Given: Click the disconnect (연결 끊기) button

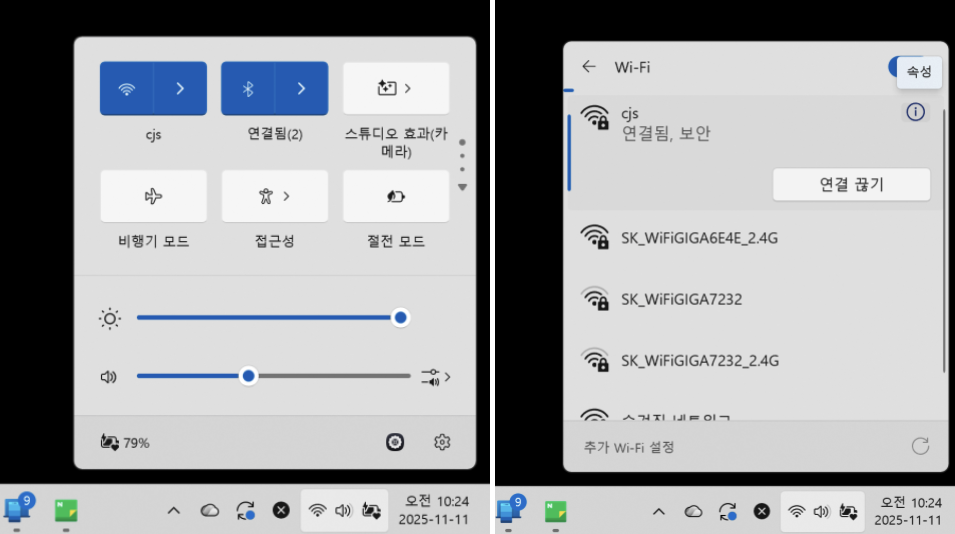Looking at the screenshot, I should (x=851, y=184).
